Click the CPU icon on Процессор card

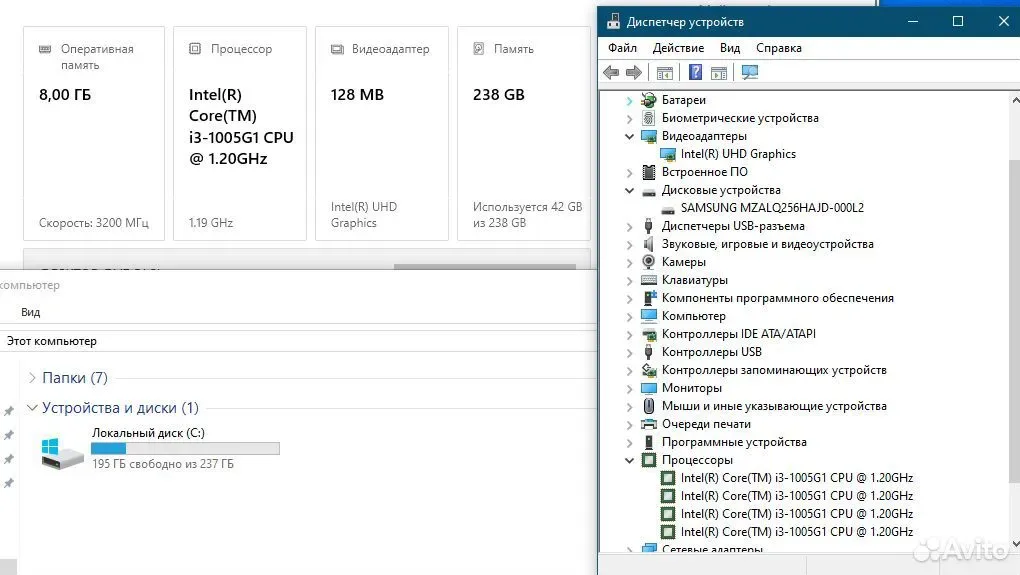pyautogui.click(x=195, y=49)
